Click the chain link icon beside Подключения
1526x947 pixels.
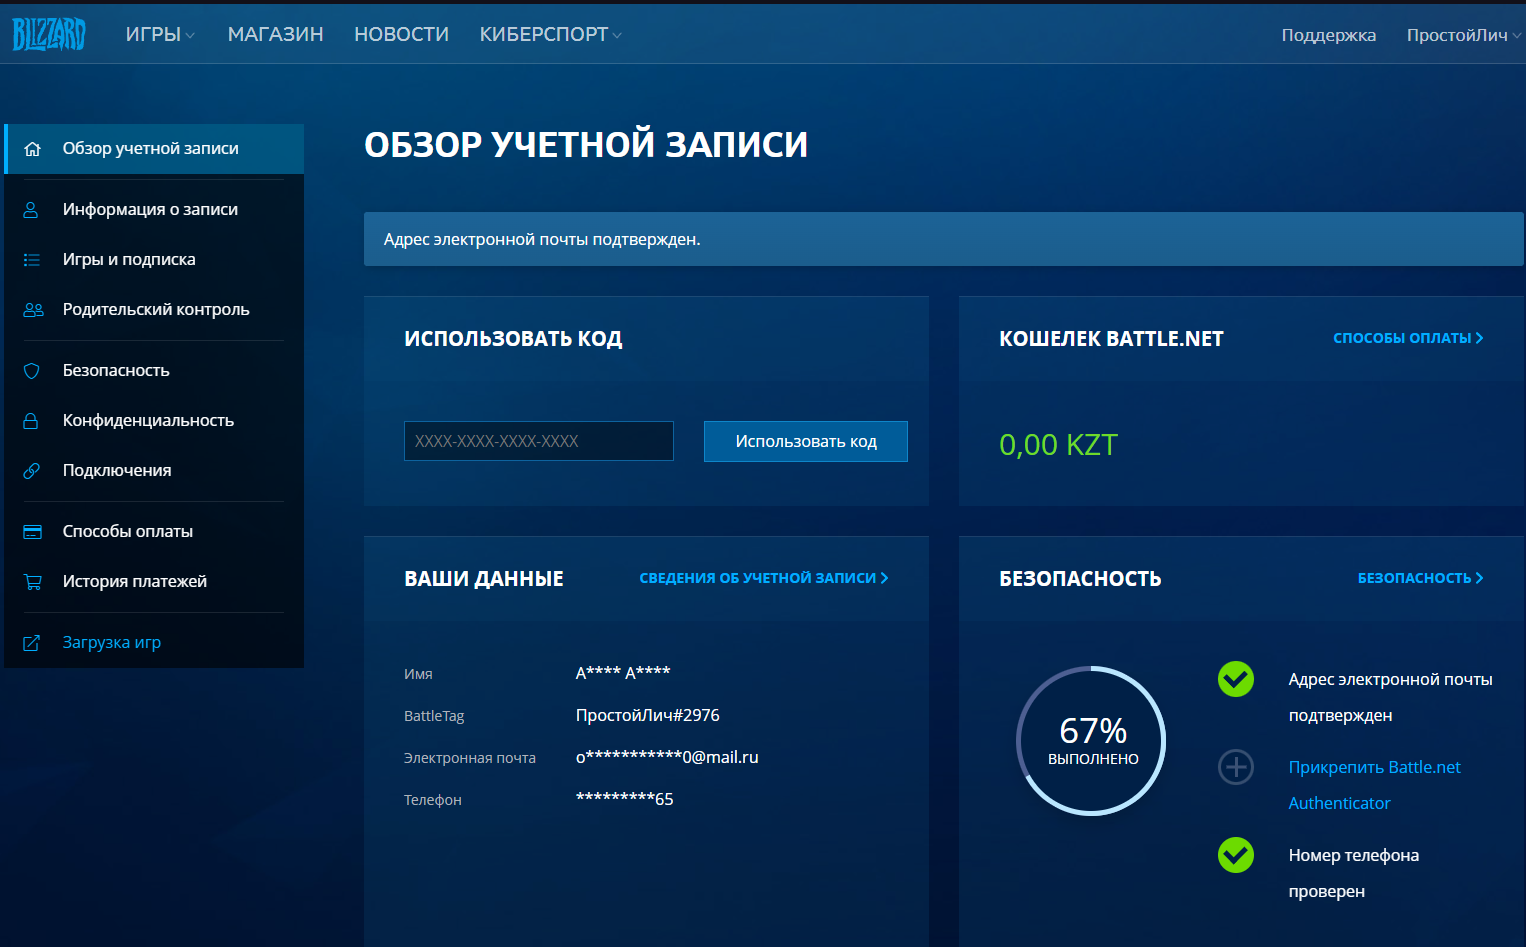31,471
